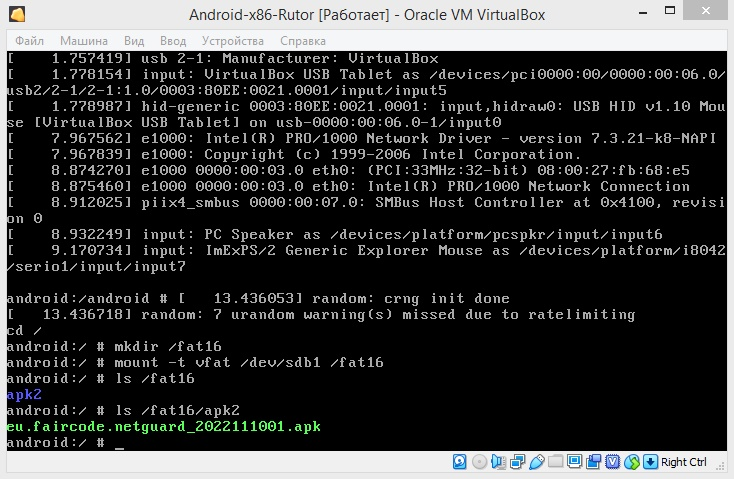Open the Машина menu

click(84, 41)
